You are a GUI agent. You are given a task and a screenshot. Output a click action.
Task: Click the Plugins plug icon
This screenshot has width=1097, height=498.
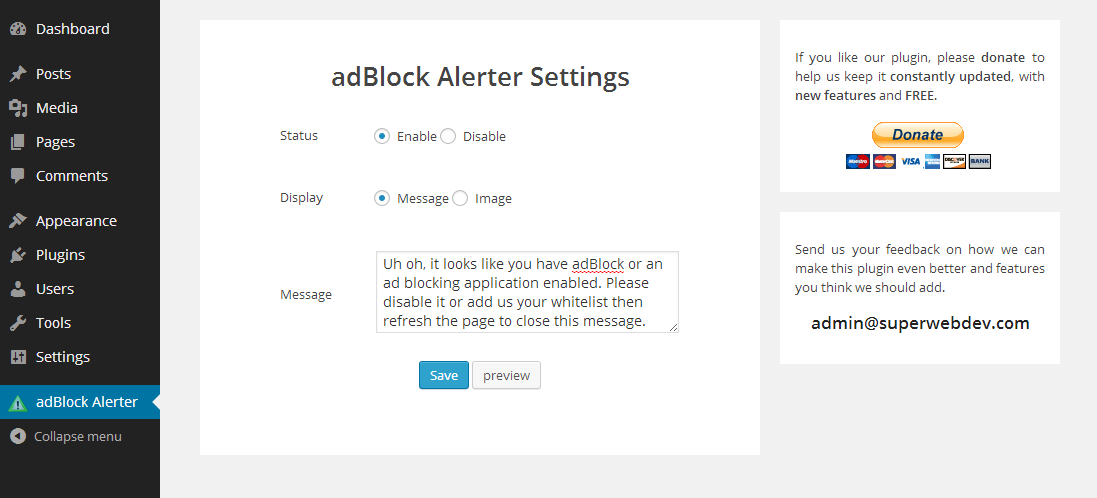17,255
